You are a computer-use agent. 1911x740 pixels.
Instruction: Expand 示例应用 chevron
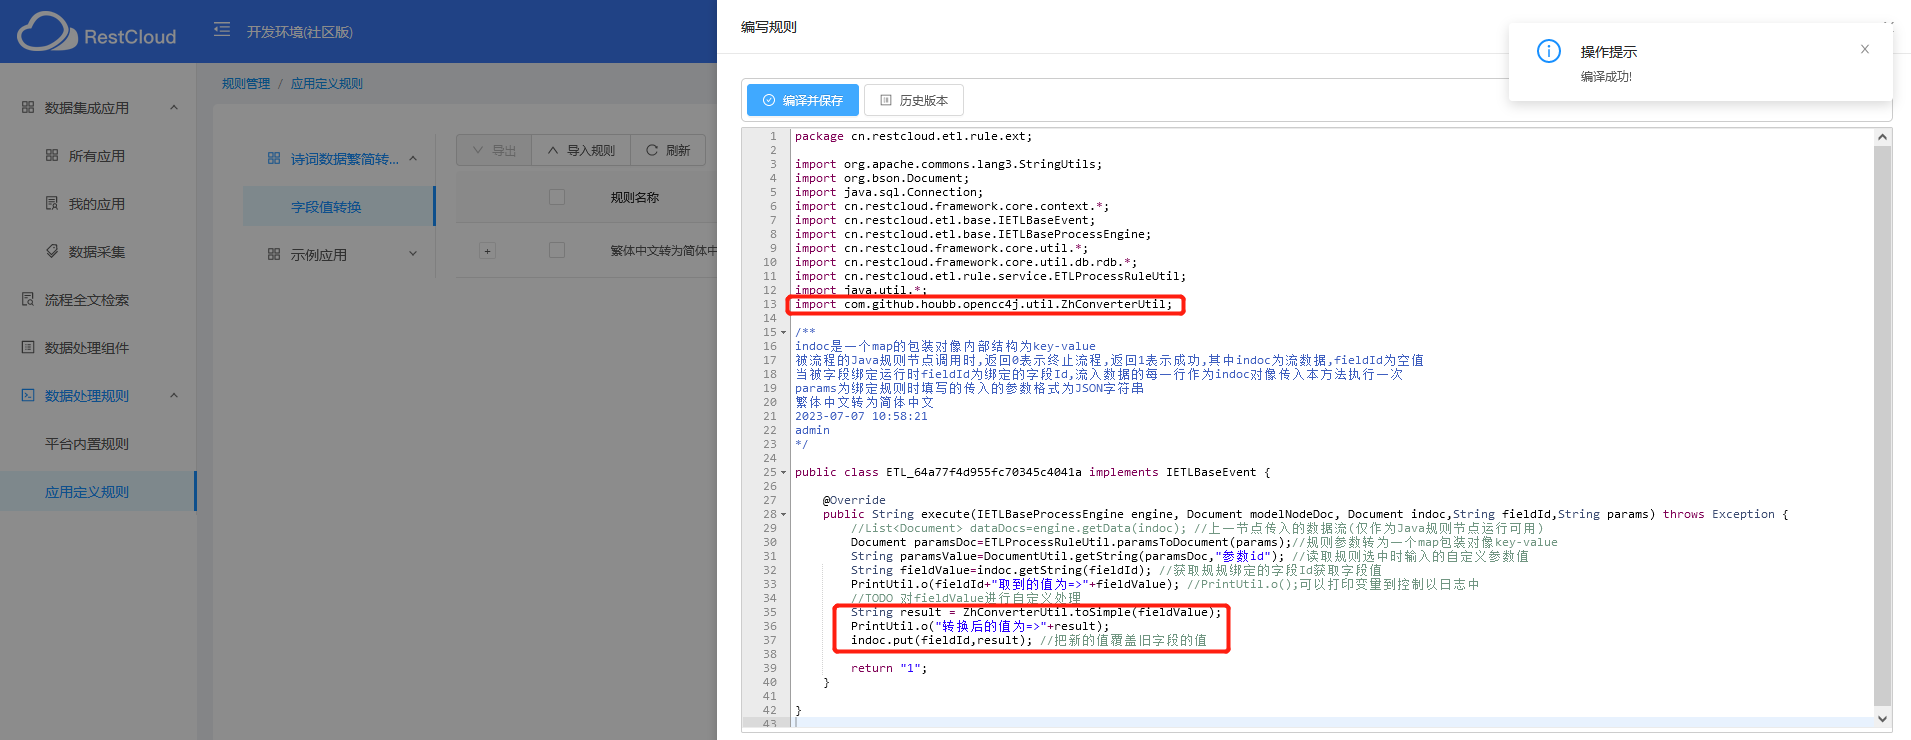(413, 254)
